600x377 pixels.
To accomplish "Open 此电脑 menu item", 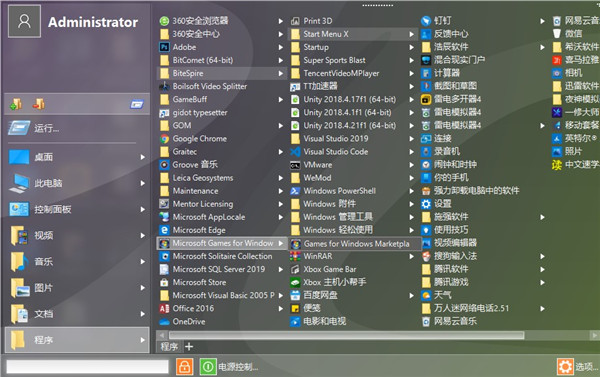I will (x=77, y=183).
